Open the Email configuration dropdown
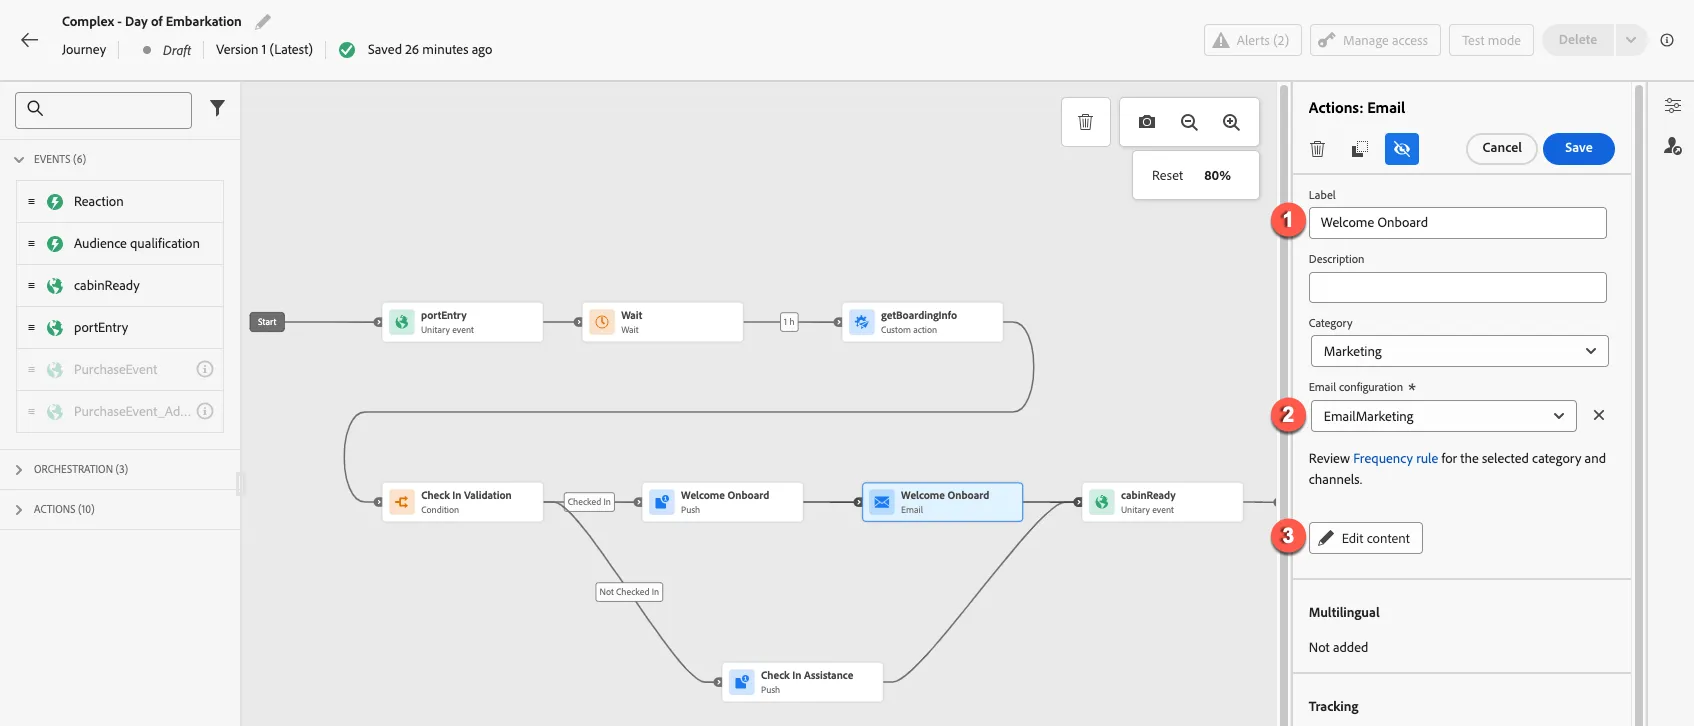This screenshot has height=726, width=1694. (1443, 416)
